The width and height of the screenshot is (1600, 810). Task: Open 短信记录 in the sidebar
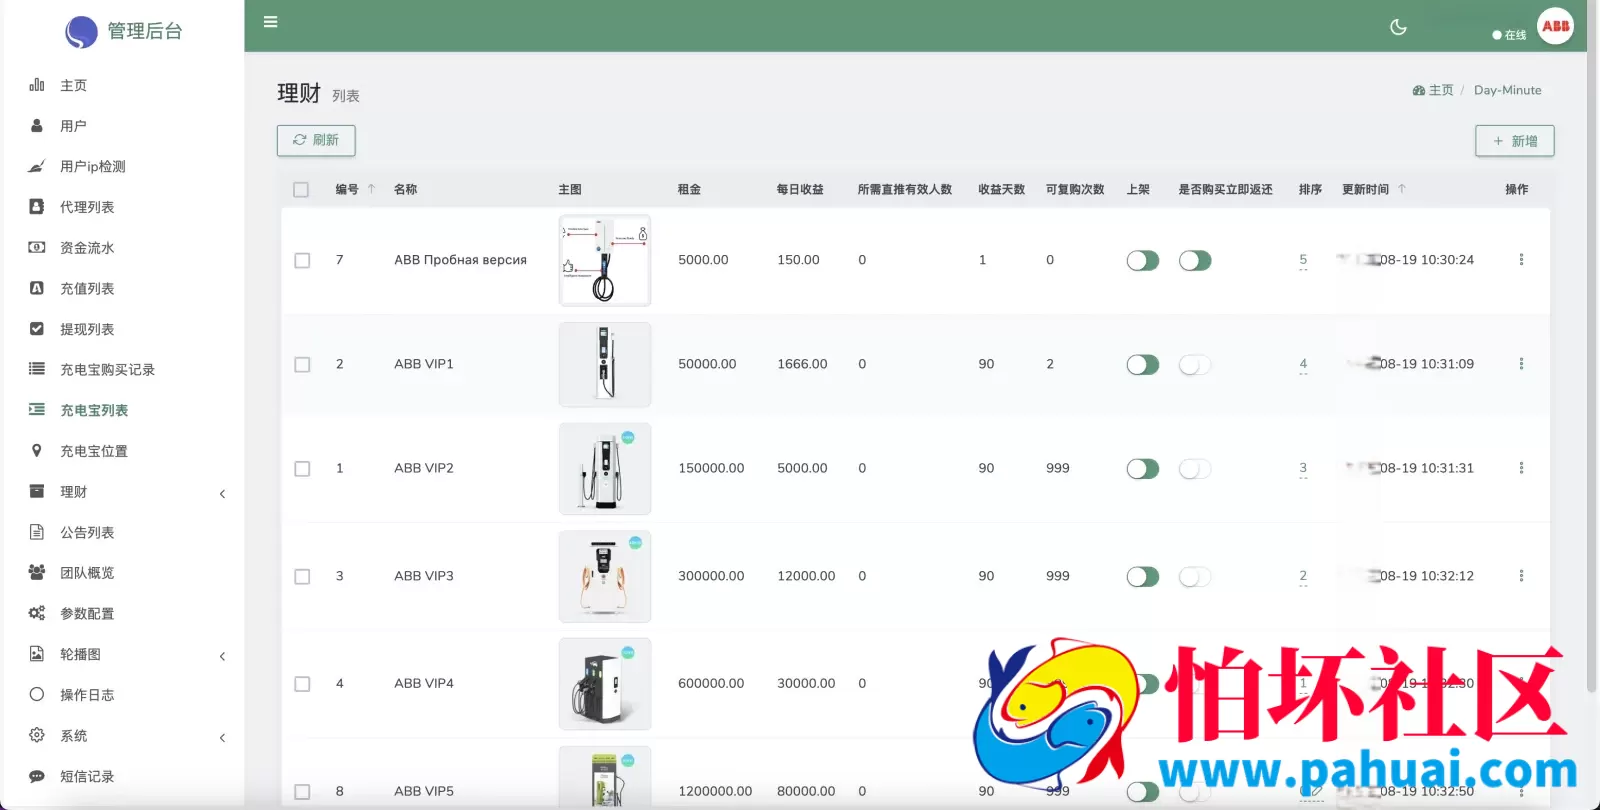pyautogui.click(x=87, y=776)
